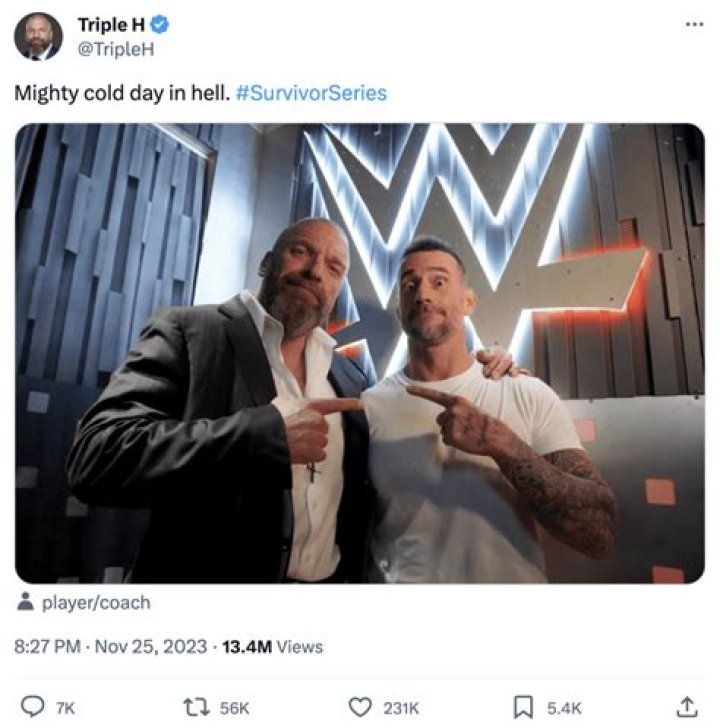Click the 7K replies count
Screen dimensions: 720x728
65,708
